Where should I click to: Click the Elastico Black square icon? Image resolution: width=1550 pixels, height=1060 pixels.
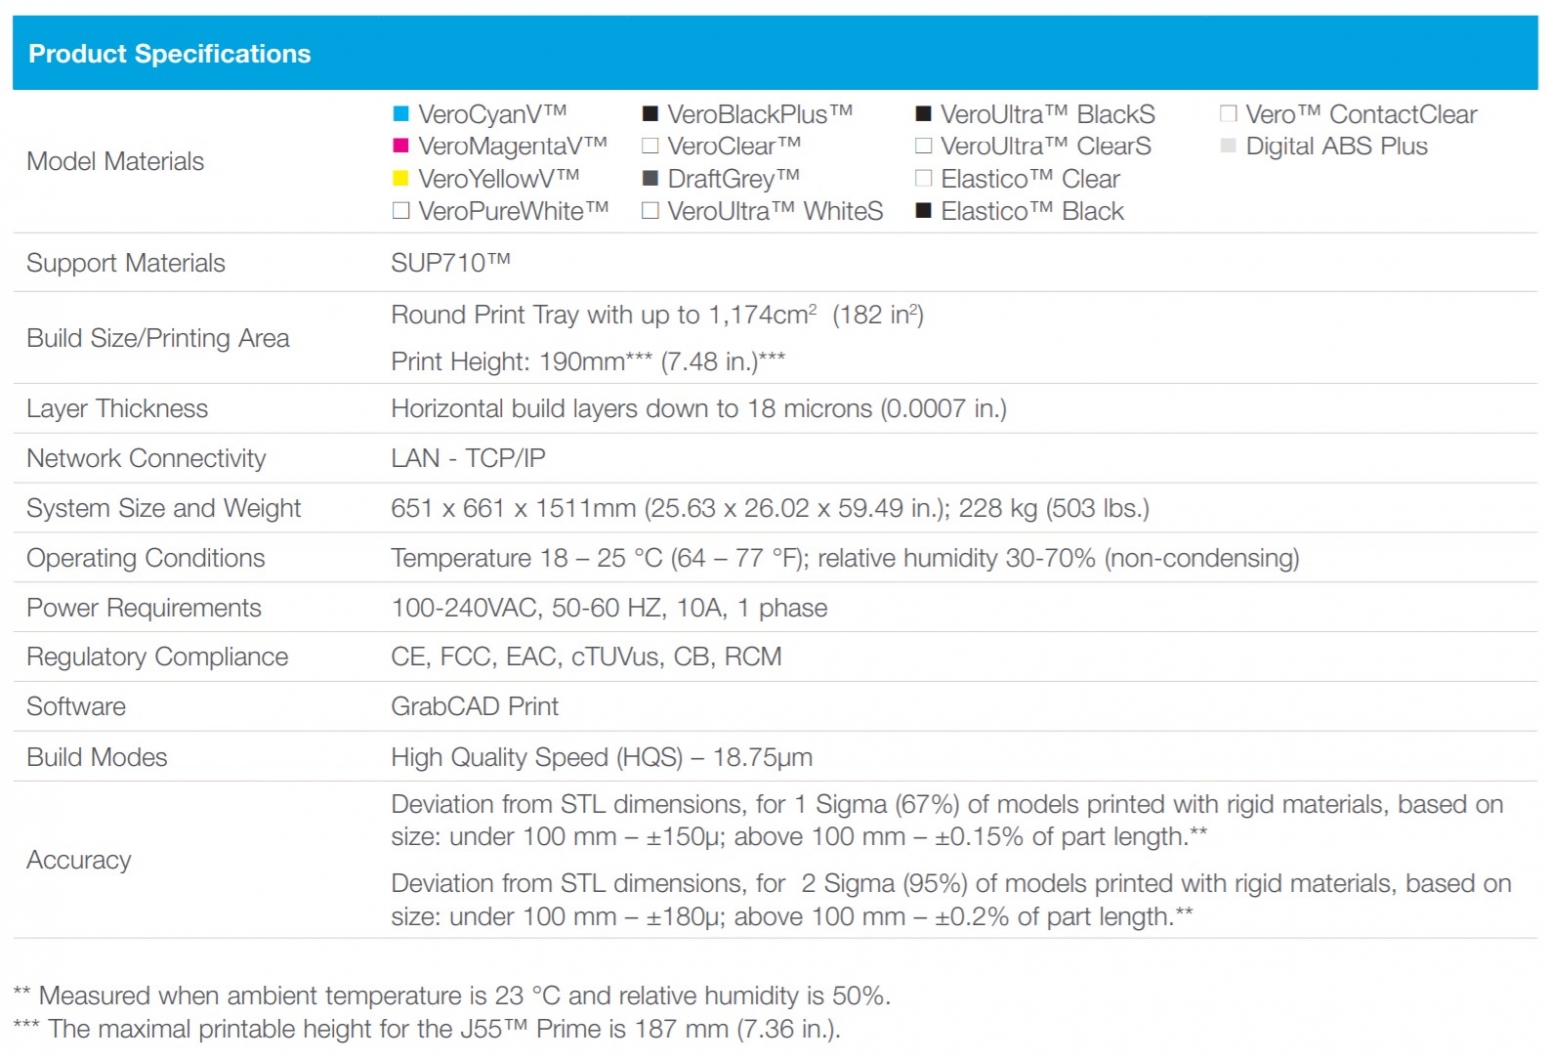click(x=922, y=211)
